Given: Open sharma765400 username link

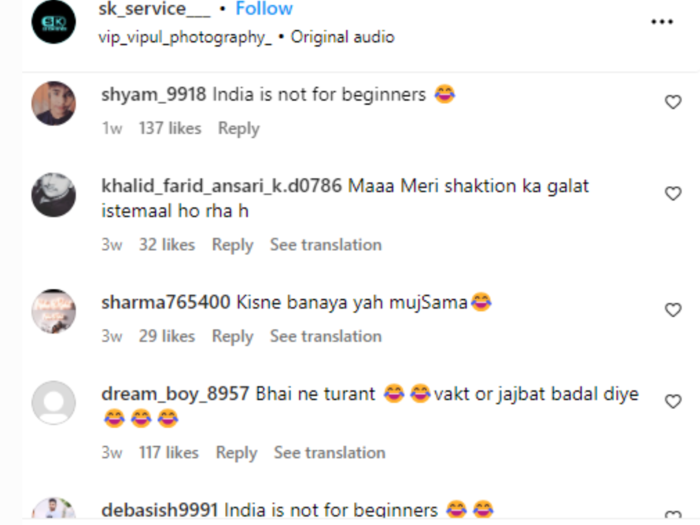Looking at the screenshot, I should point(166,302).
